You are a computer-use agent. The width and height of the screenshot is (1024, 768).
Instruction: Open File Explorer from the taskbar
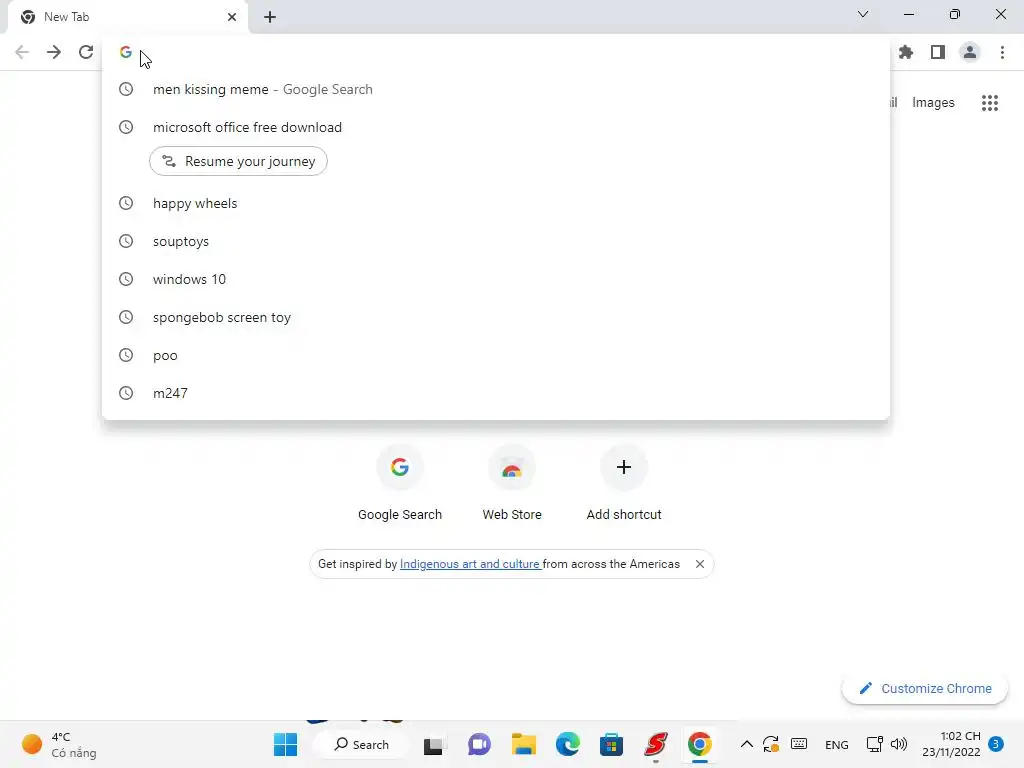pos(523,744)
